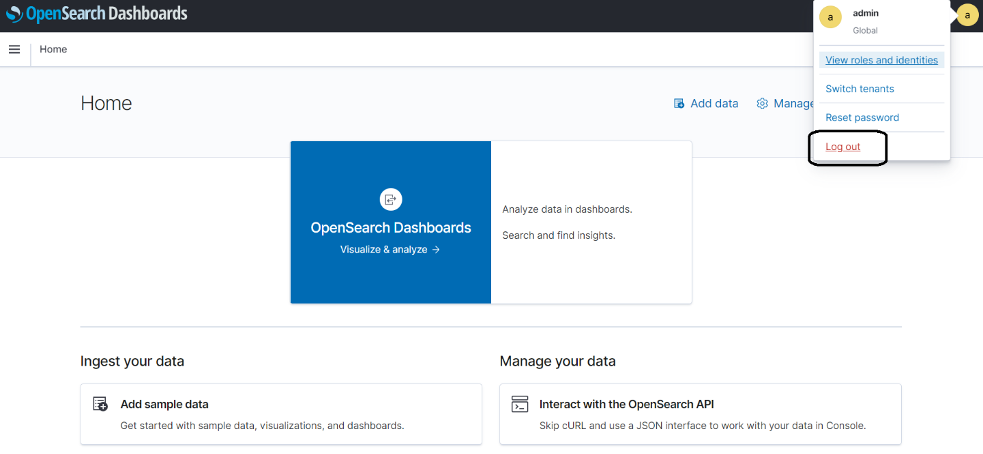Viewport: 983px width, 454px height.
Task: Click the admin username in popup
Action: (865, 13)
